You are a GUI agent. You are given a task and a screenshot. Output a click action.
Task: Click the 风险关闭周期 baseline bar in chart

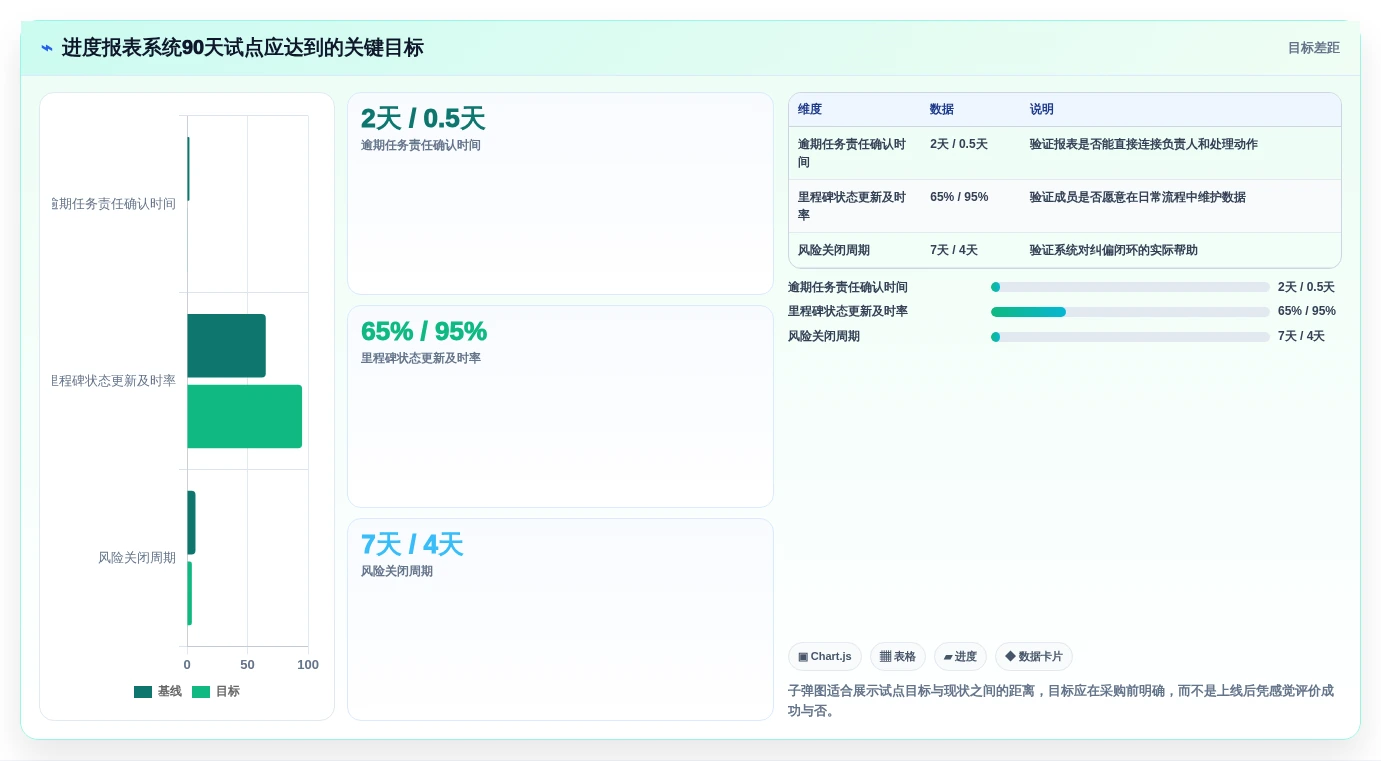(191, 523)
